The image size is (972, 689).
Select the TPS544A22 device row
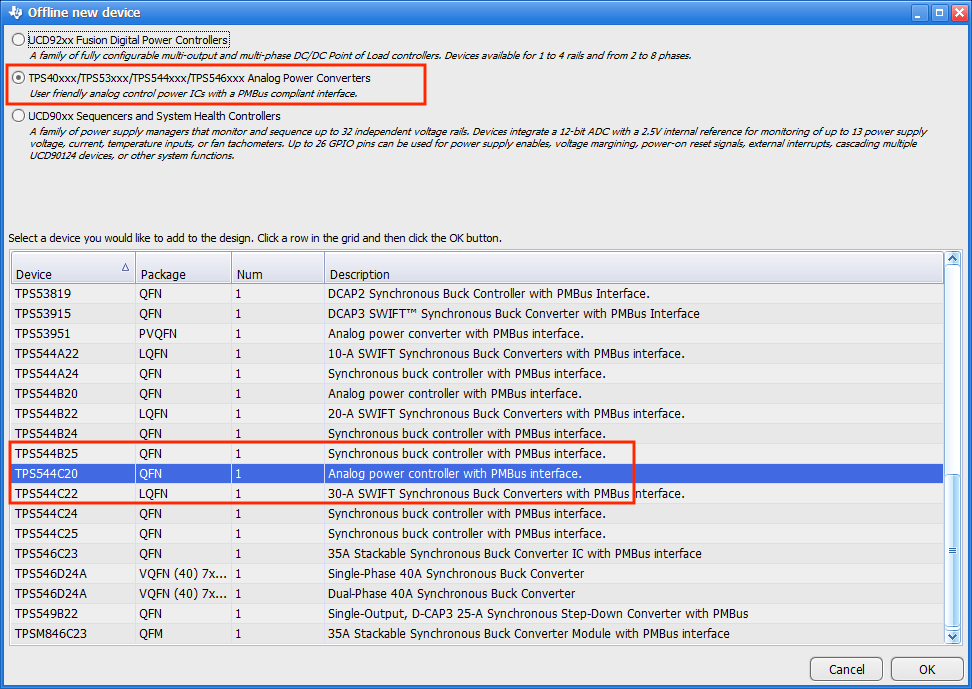pos(477,353)
